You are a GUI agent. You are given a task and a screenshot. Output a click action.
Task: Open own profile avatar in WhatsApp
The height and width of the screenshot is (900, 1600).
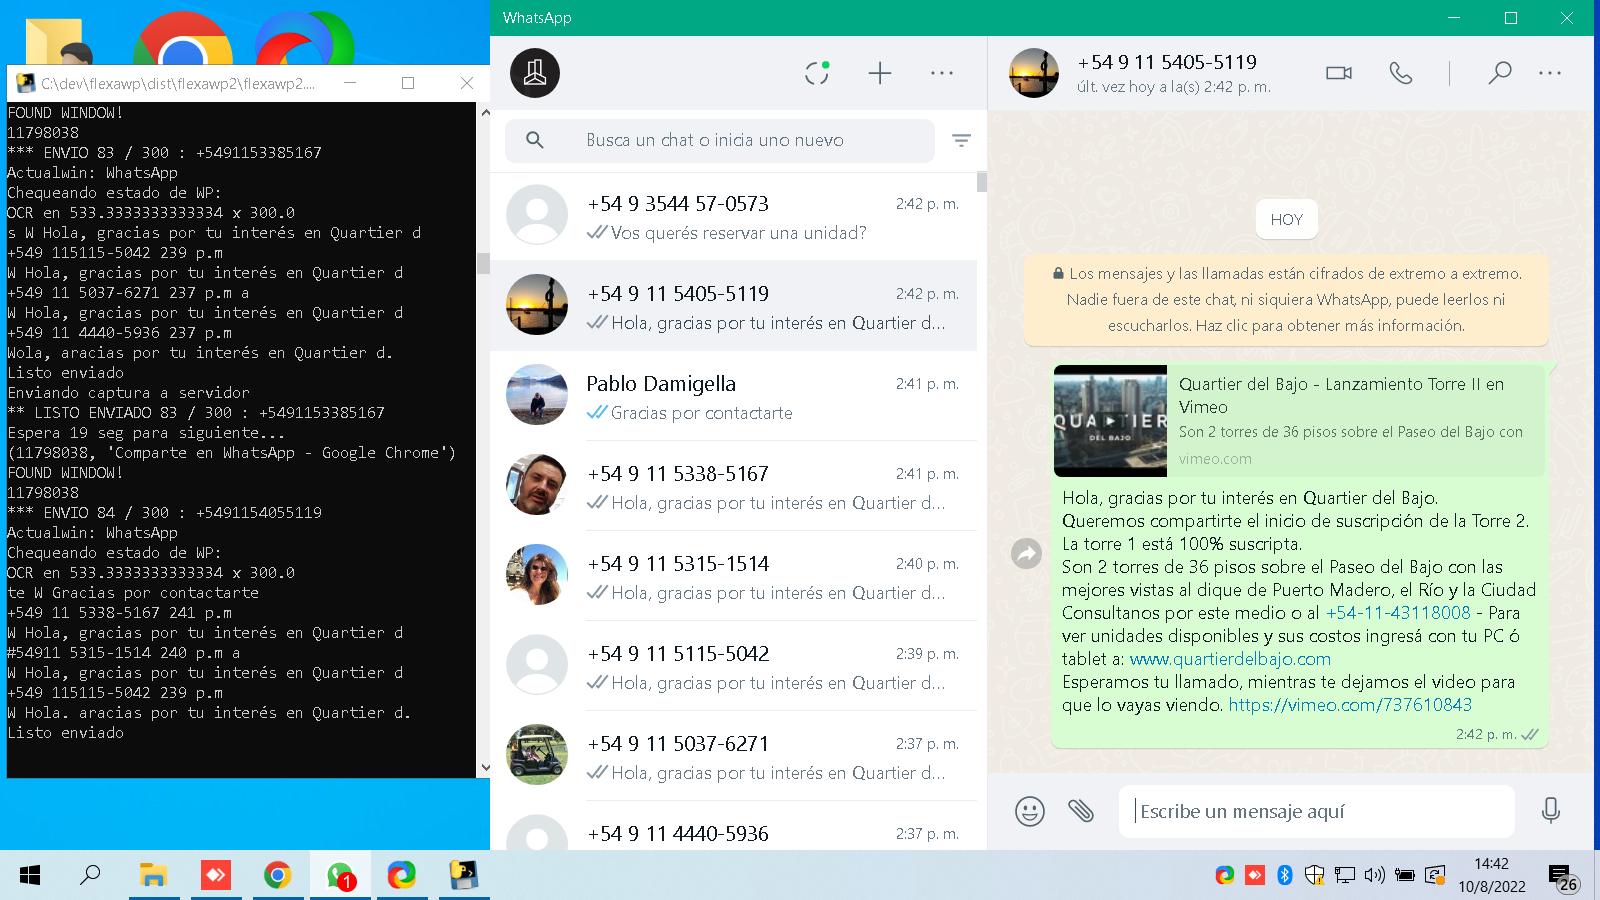(535, 73)
